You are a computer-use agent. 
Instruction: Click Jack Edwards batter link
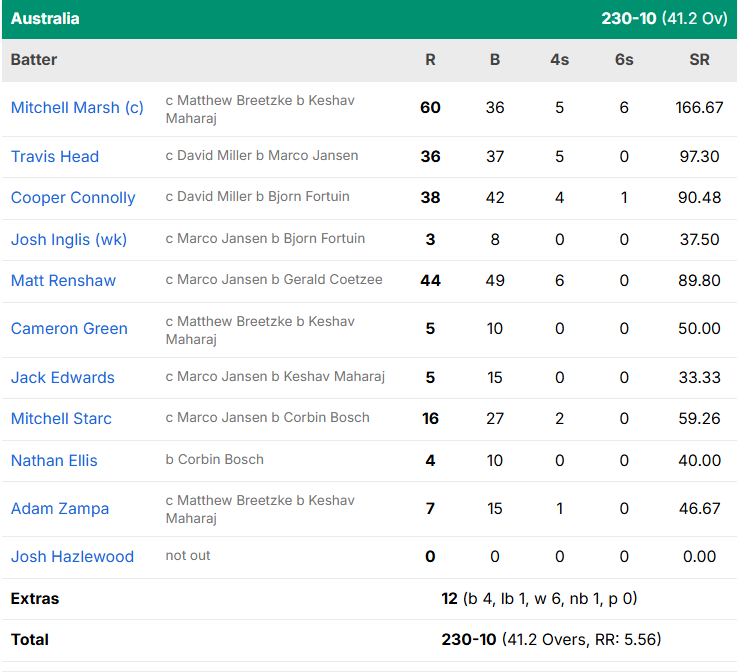63,378
